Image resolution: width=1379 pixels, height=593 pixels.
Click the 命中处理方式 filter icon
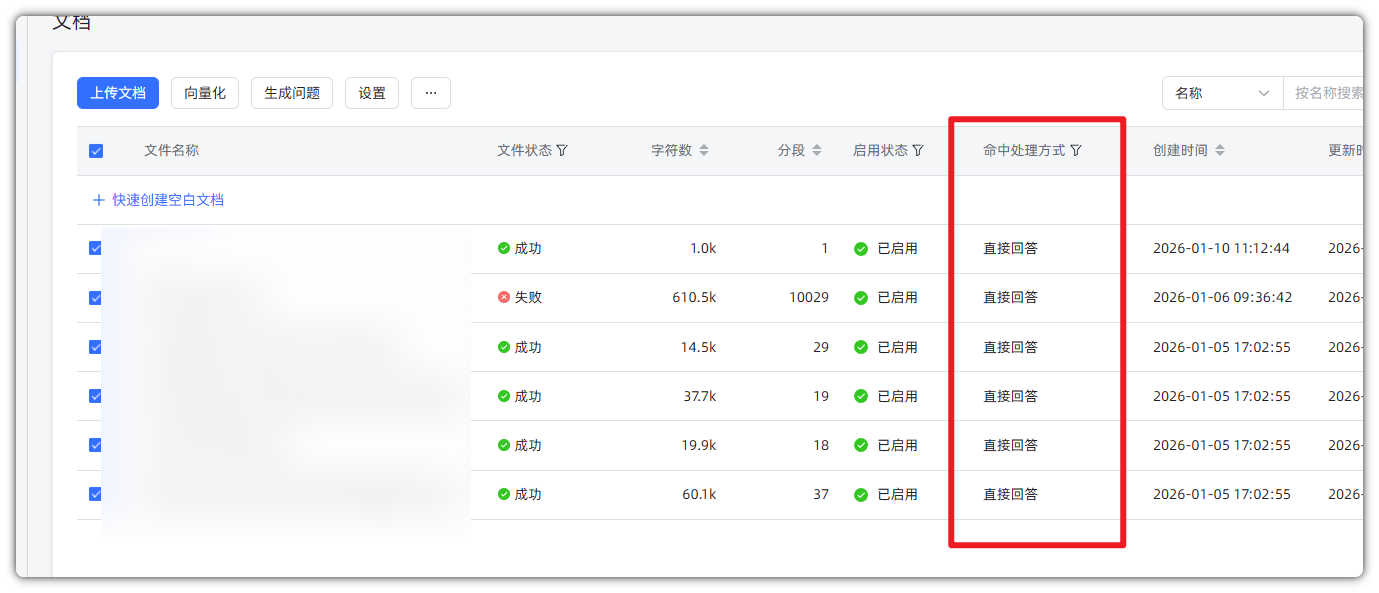coord(1076,150)
